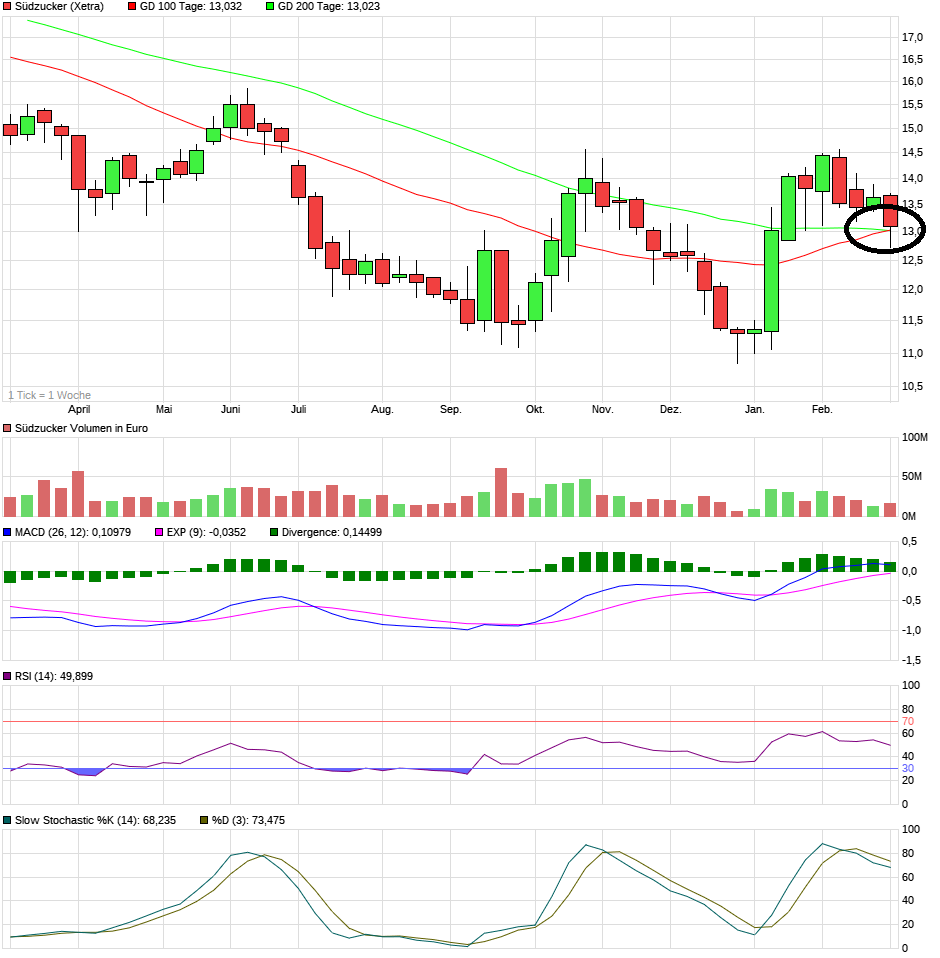Screen dimensions: 940x958
Task: Click the 'Sep.' month label on the axis
Action: tap(451, 409)
